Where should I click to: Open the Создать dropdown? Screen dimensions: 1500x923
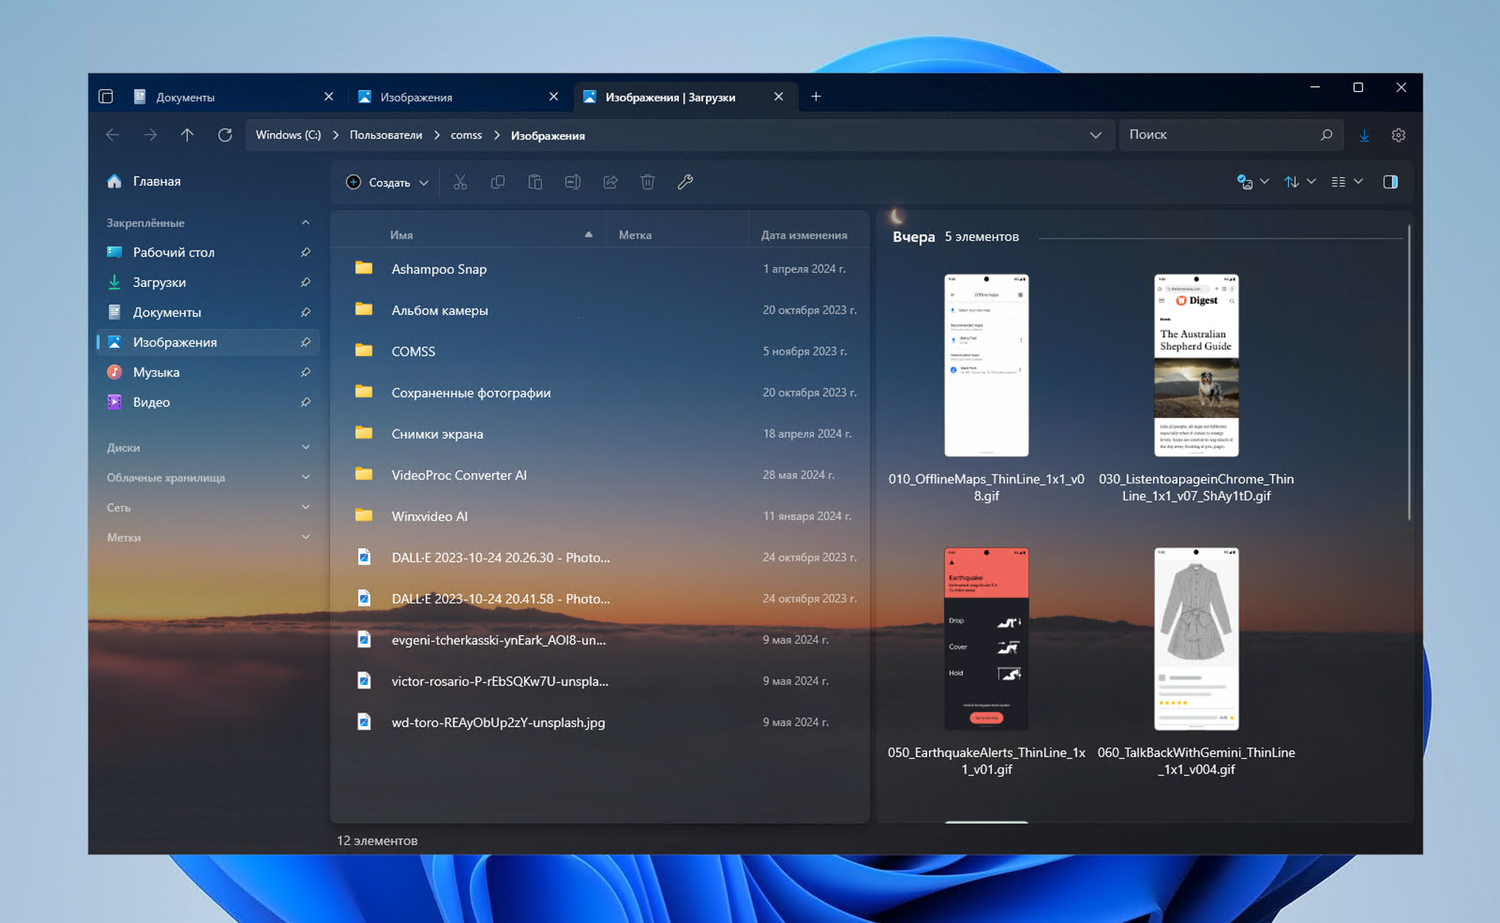coord(388,182)
